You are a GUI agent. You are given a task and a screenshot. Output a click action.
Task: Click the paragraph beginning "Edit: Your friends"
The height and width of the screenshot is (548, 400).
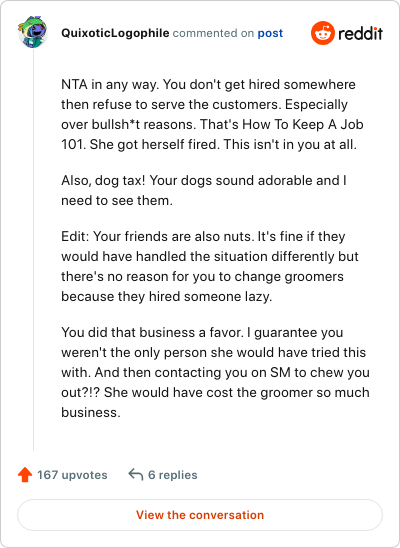[x=210, y=266]
